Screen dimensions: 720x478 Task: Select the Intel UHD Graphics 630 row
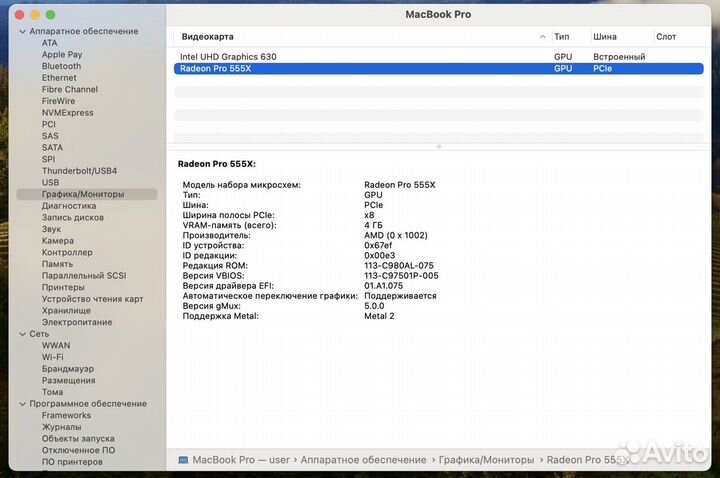point(439,57)
